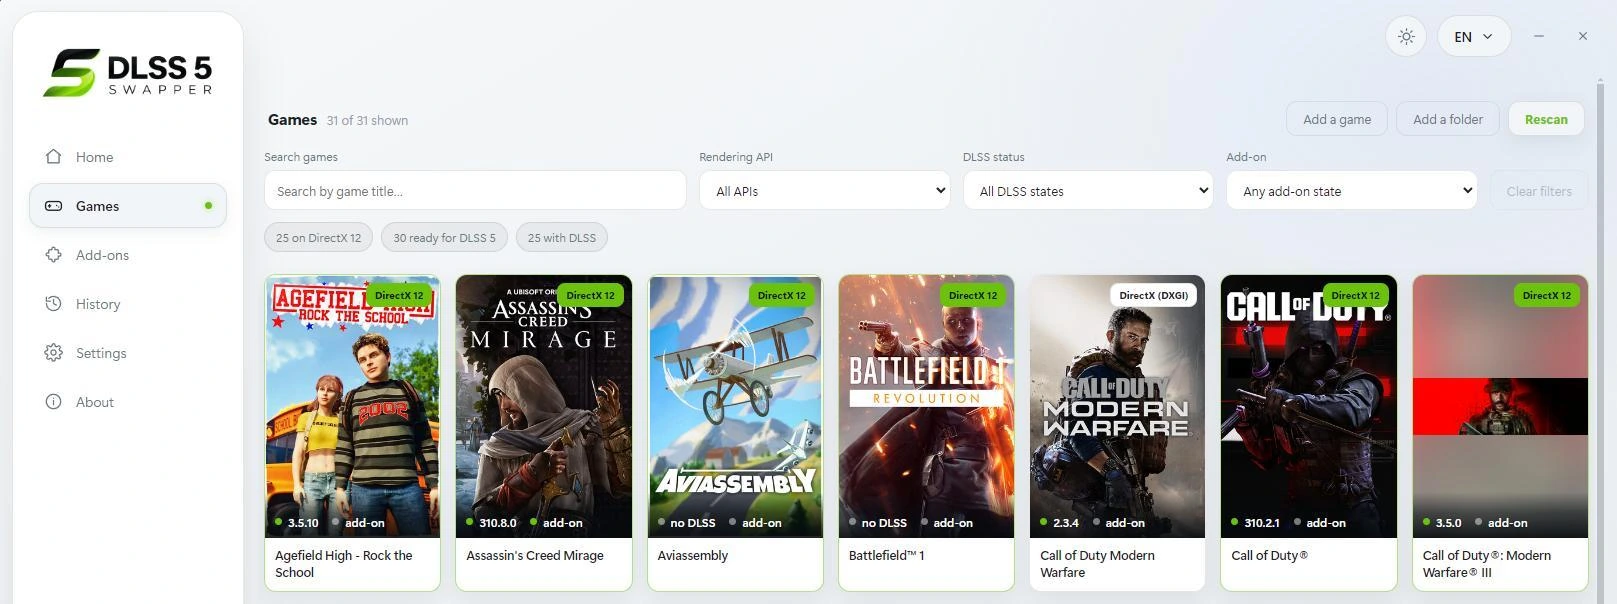Click the Add a folder button
The width and height of the screenshot is (1617, 604).
coord(1448,119)
